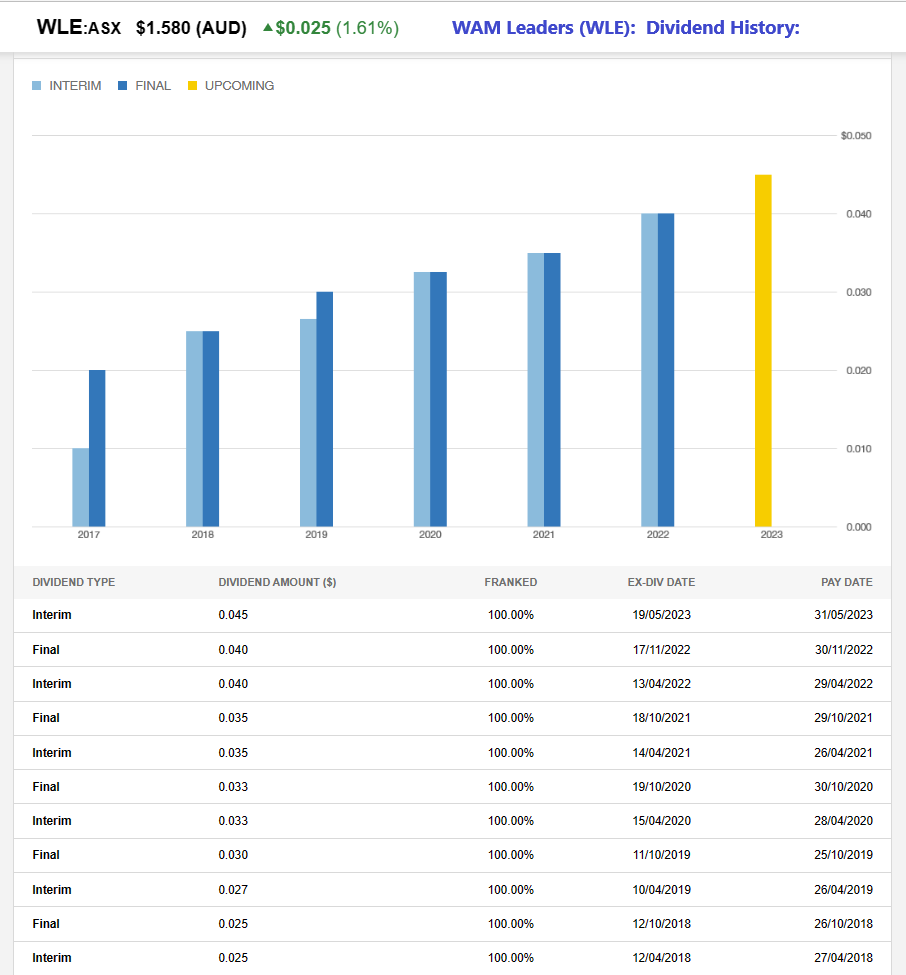This screenshot has height=975, width=906.
Task: Click the 2021 final dividend bar
Action: tap(552, 390)
